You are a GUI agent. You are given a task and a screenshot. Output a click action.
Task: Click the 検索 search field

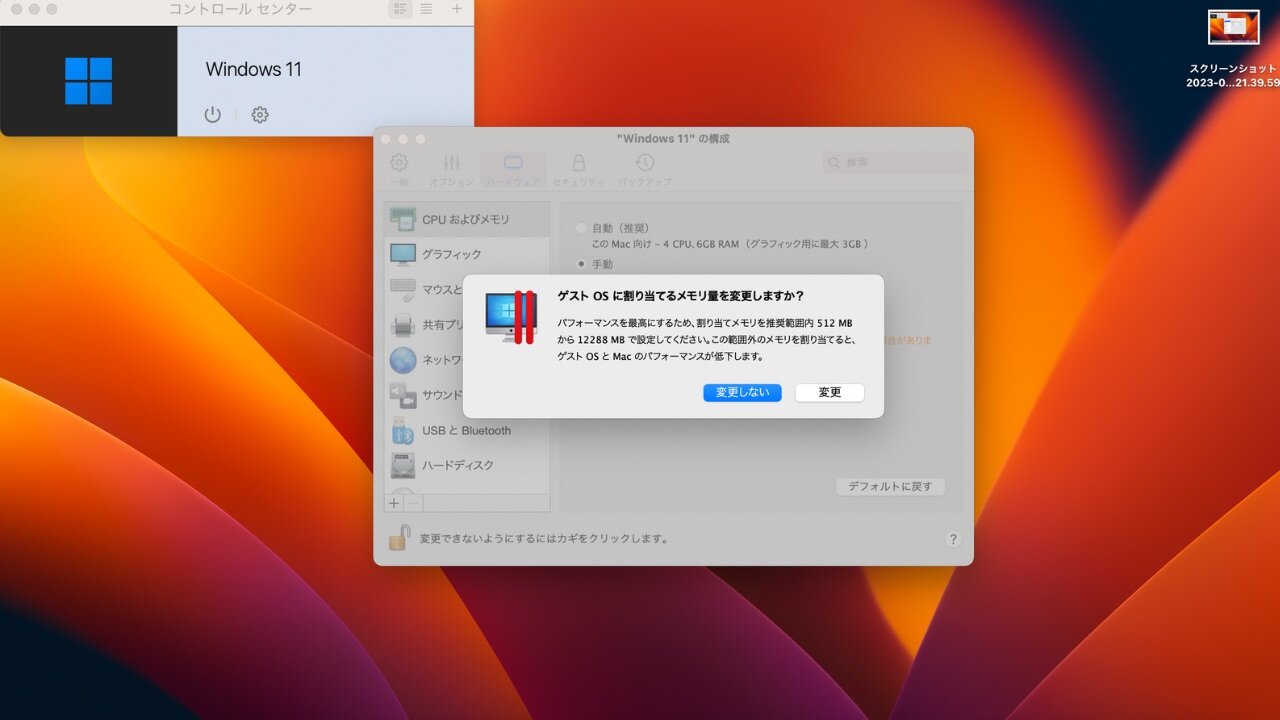coord(896,162)
